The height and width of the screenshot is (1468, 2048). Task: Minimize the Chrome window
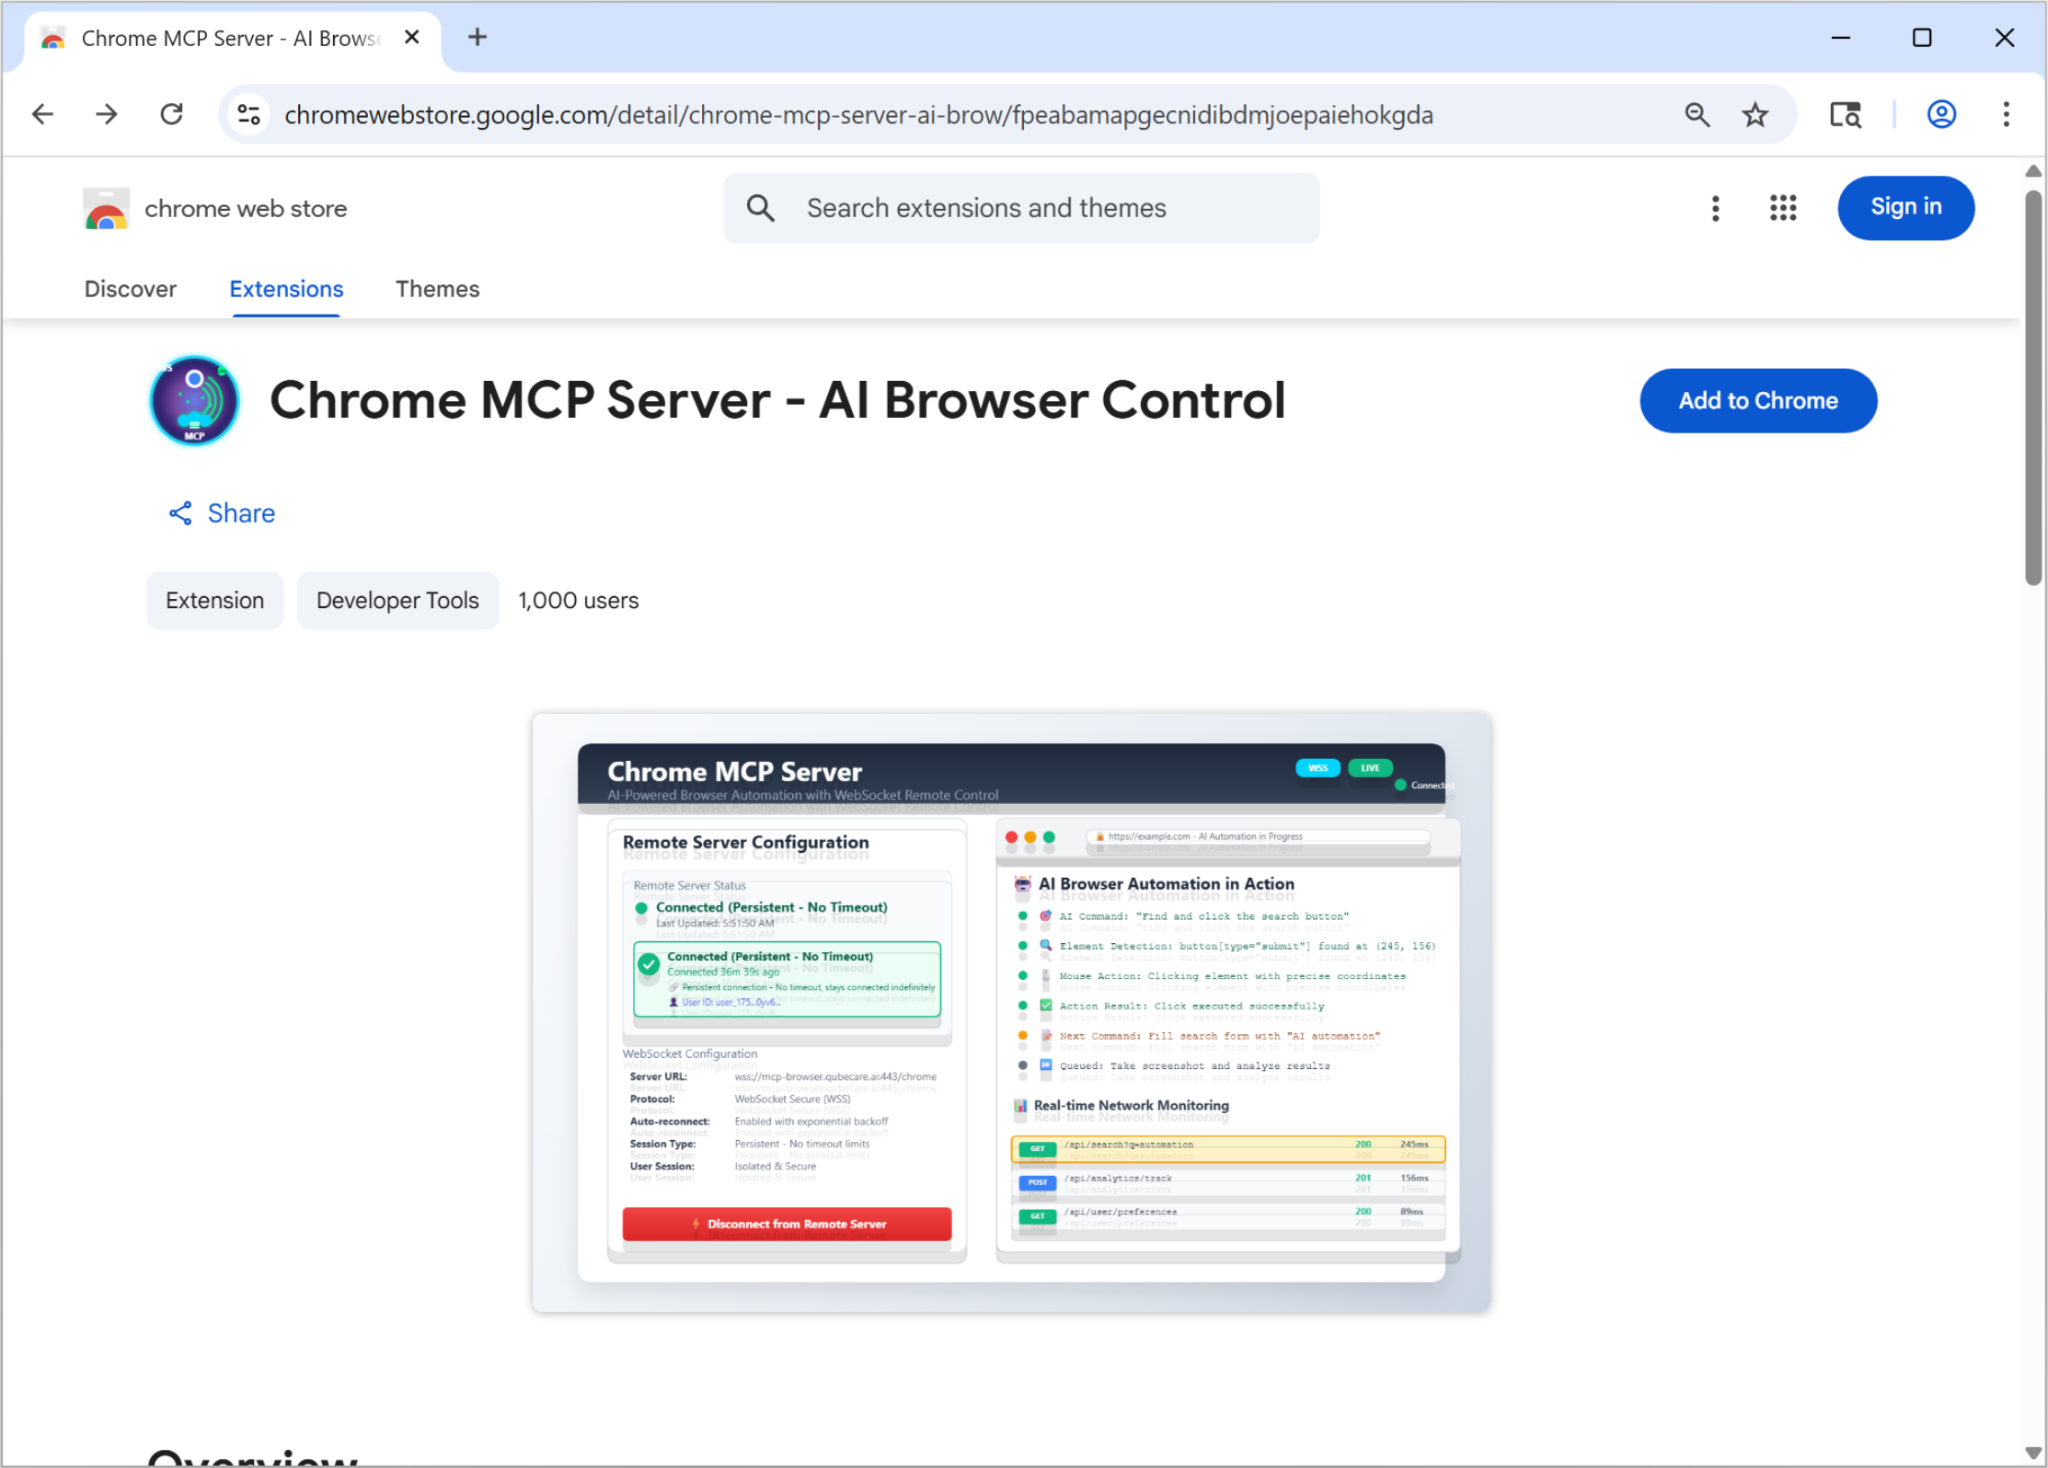click(1841, 38)
